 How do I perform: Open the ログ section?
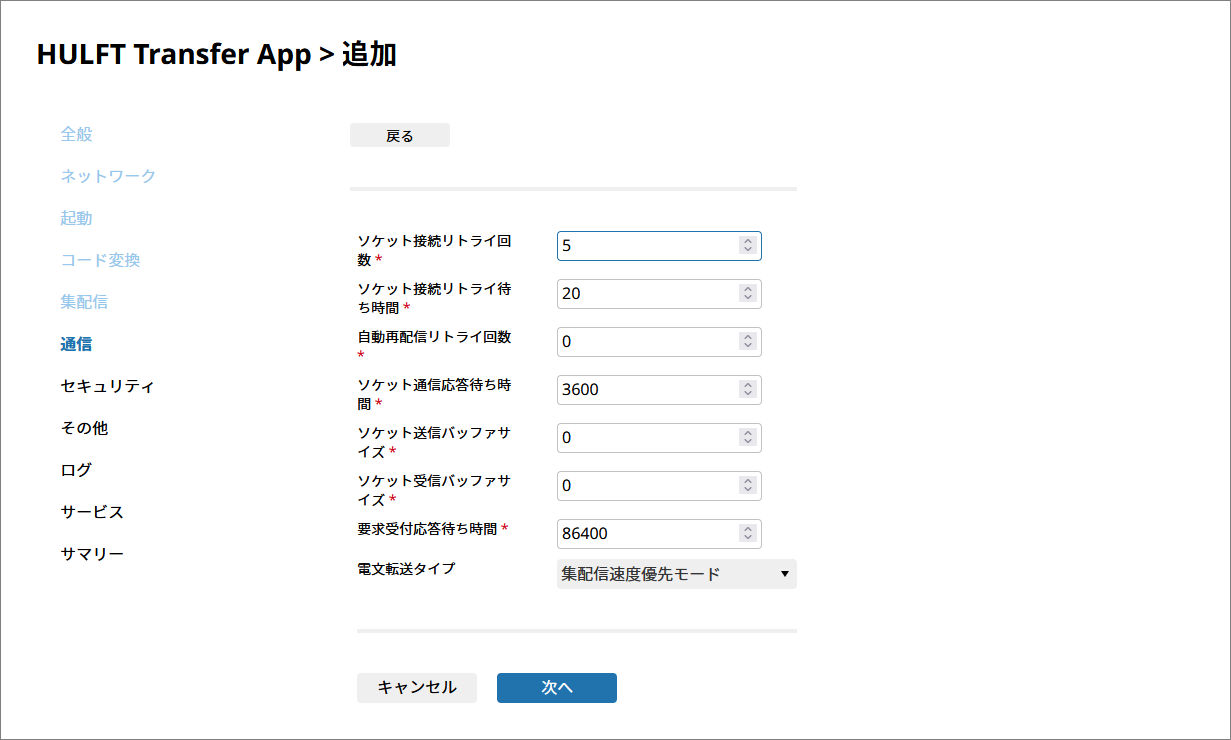point(76,470)
